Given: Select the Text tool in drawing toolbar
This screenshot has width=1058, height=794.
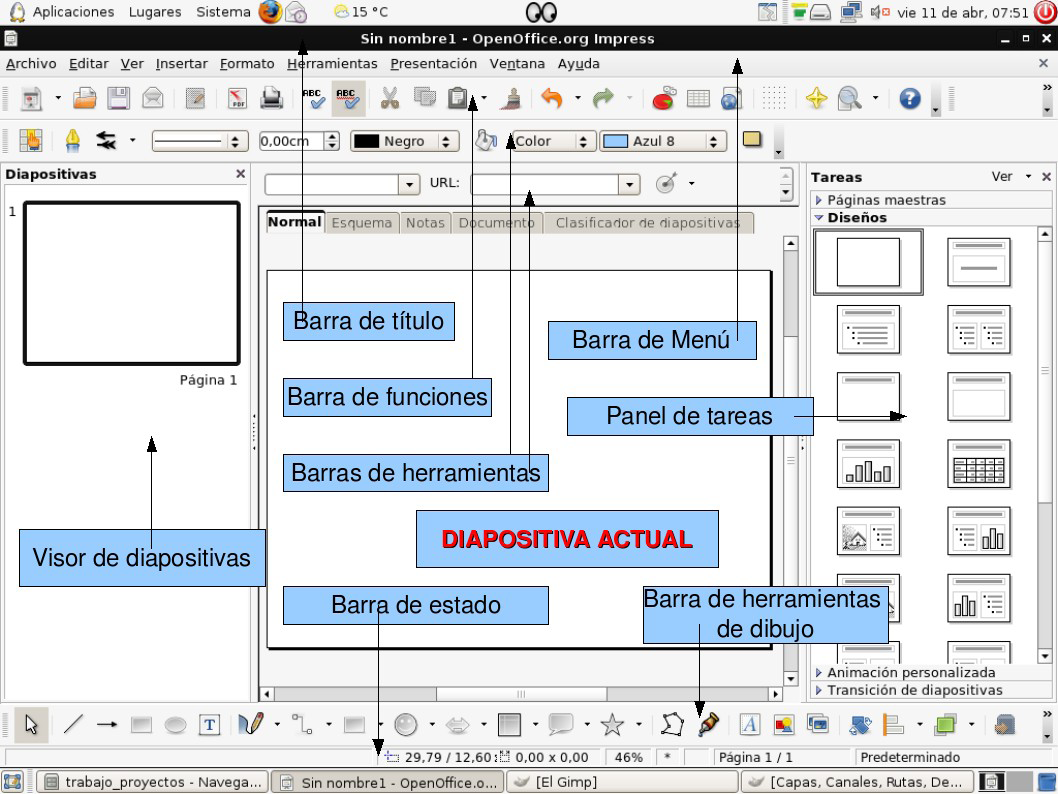Looking at the screenshot, I should [x=207, y=723].
